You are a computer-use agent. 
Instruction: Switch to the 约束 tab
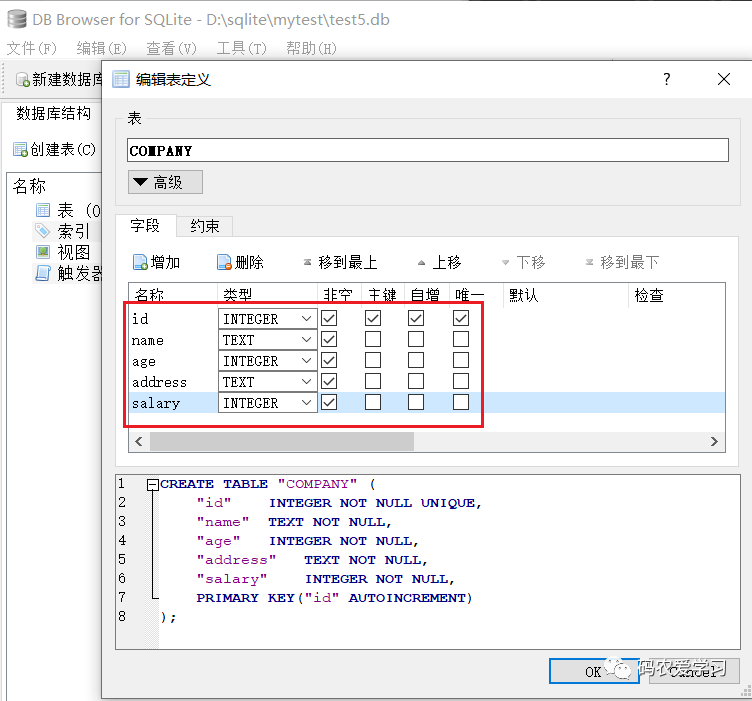click(x=205, y=226)
